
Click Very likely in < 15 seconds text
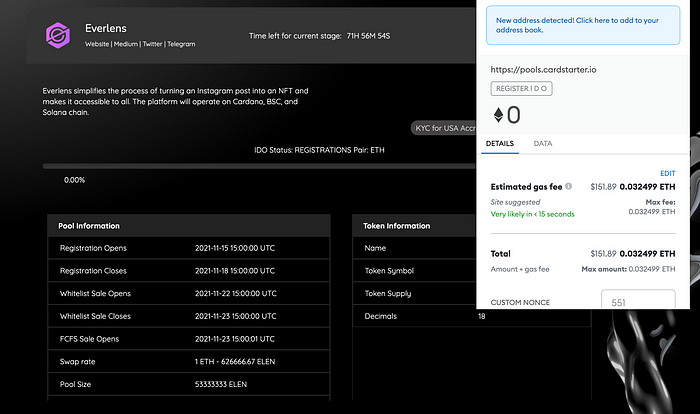tap(533, 214)
